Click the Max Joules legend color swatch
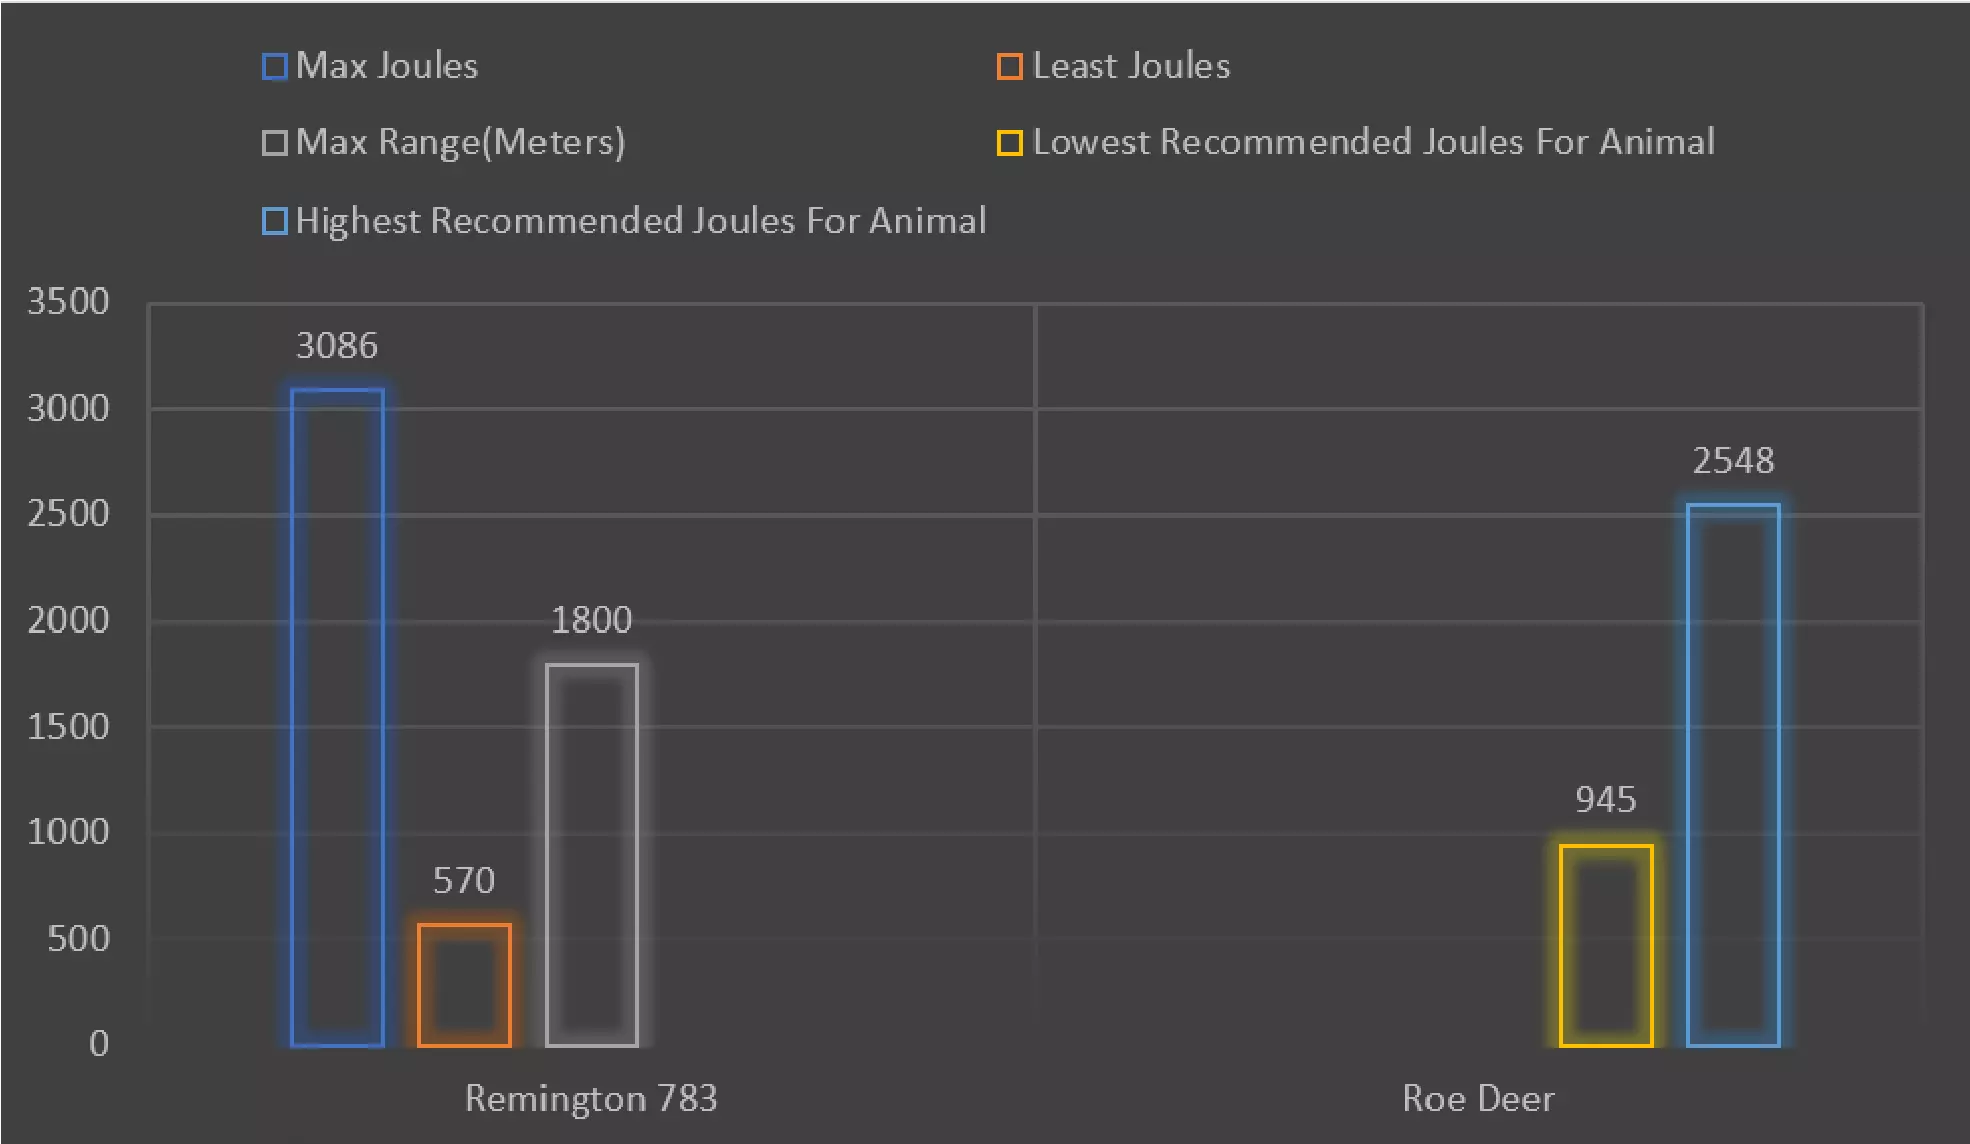 (x=274, y=66)
